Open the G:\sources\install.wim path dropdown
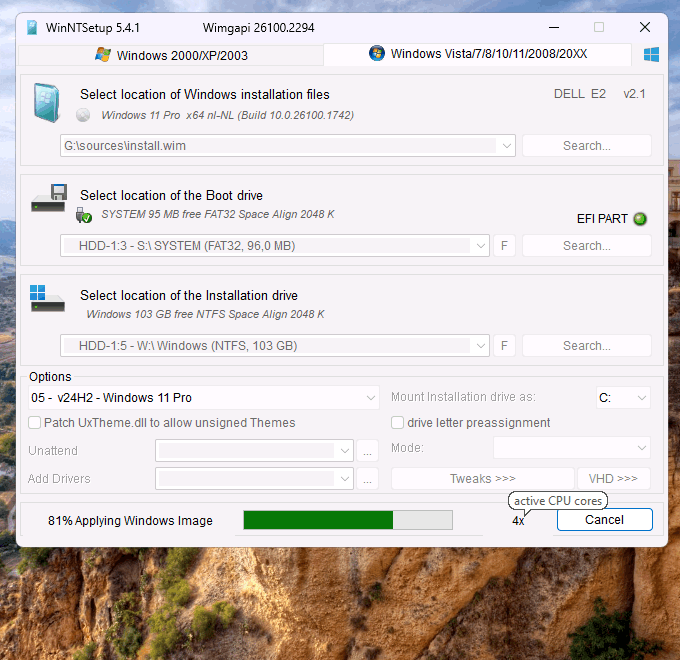 pyautogui.click(x=506, y=146)
